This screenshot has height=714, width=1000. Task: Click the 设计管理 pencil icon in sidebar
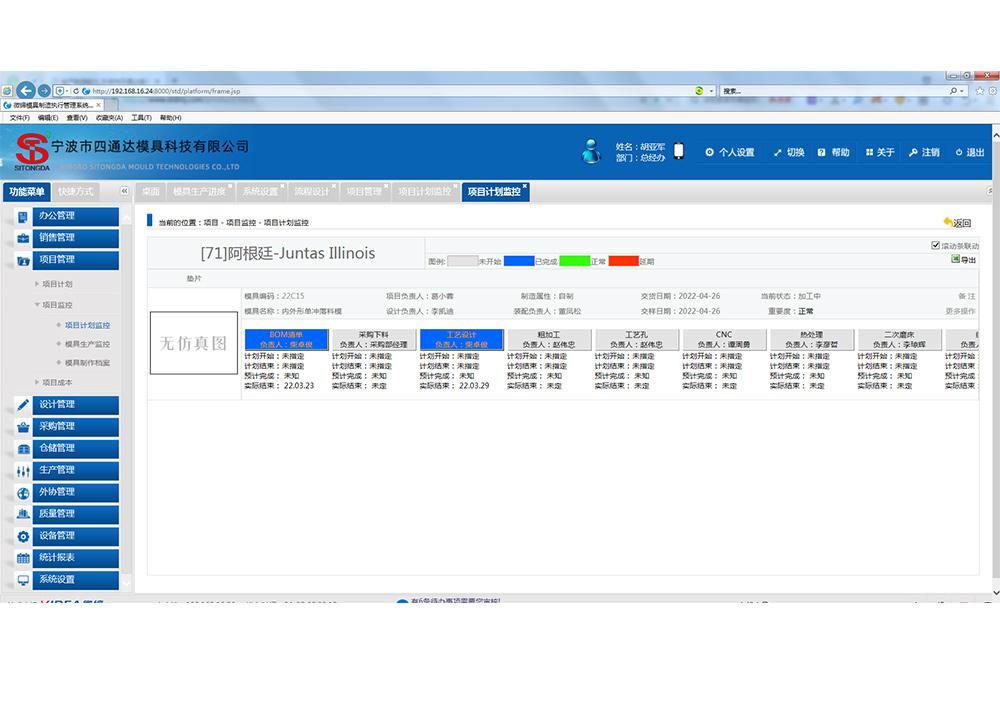tap(23, 405)
